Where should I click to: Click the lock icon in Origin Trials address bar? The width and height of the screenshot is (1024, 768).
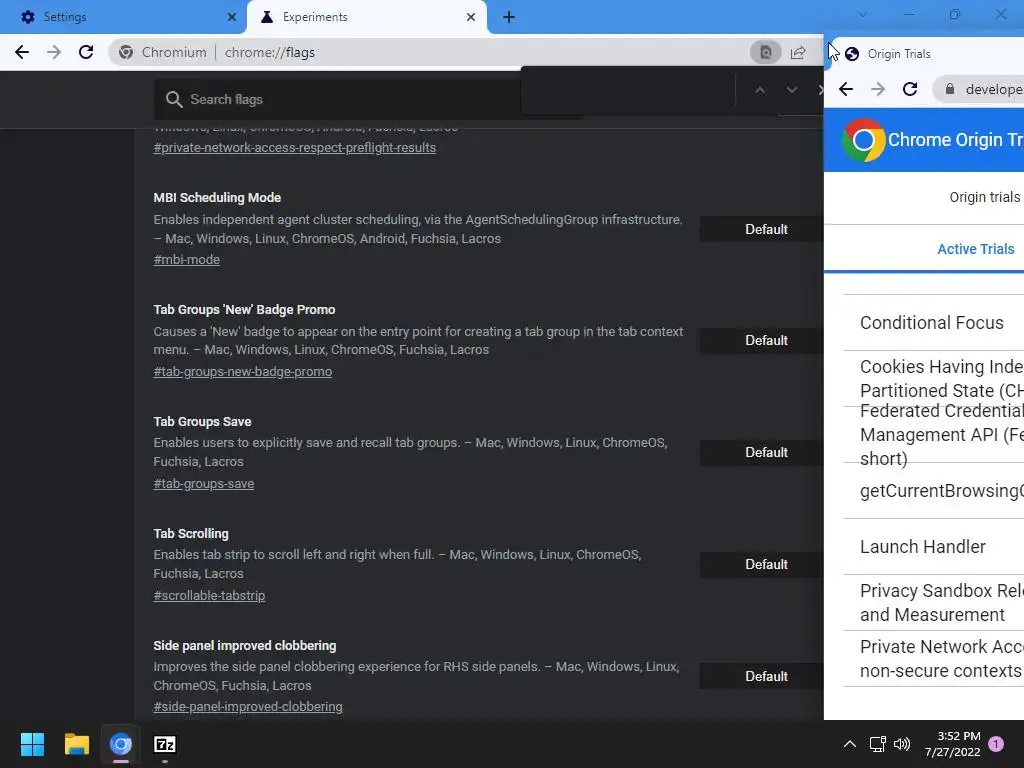coord(950,89)
